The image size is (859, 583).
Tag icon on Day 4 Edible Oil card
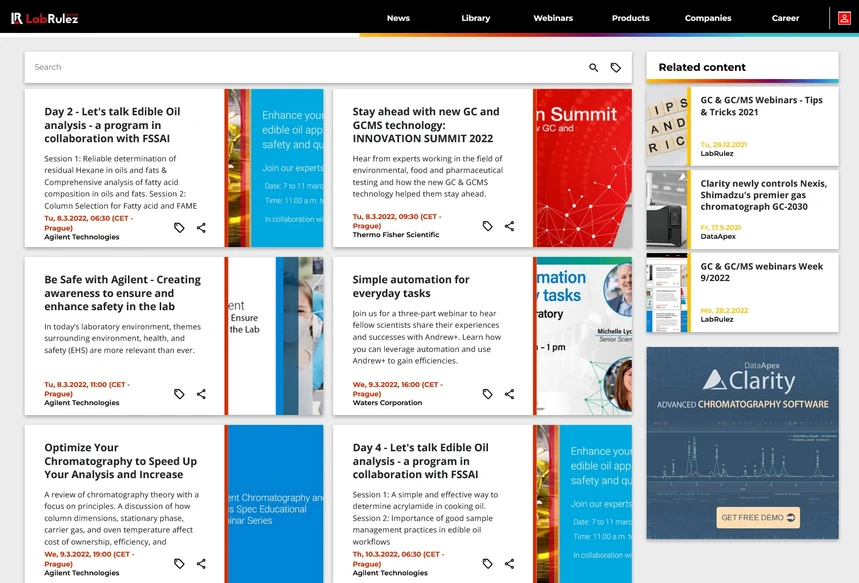click(488, 563)
